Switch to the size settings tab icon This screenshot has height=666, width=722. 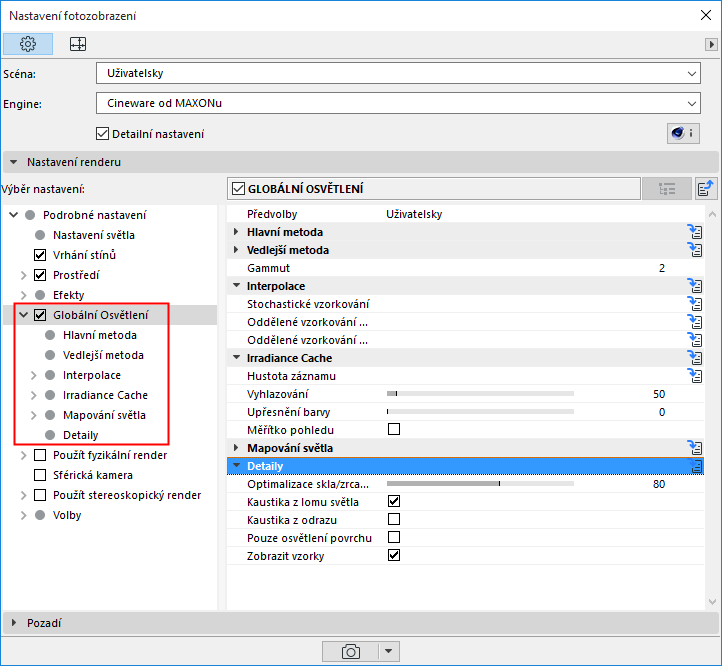pos(78,44)
